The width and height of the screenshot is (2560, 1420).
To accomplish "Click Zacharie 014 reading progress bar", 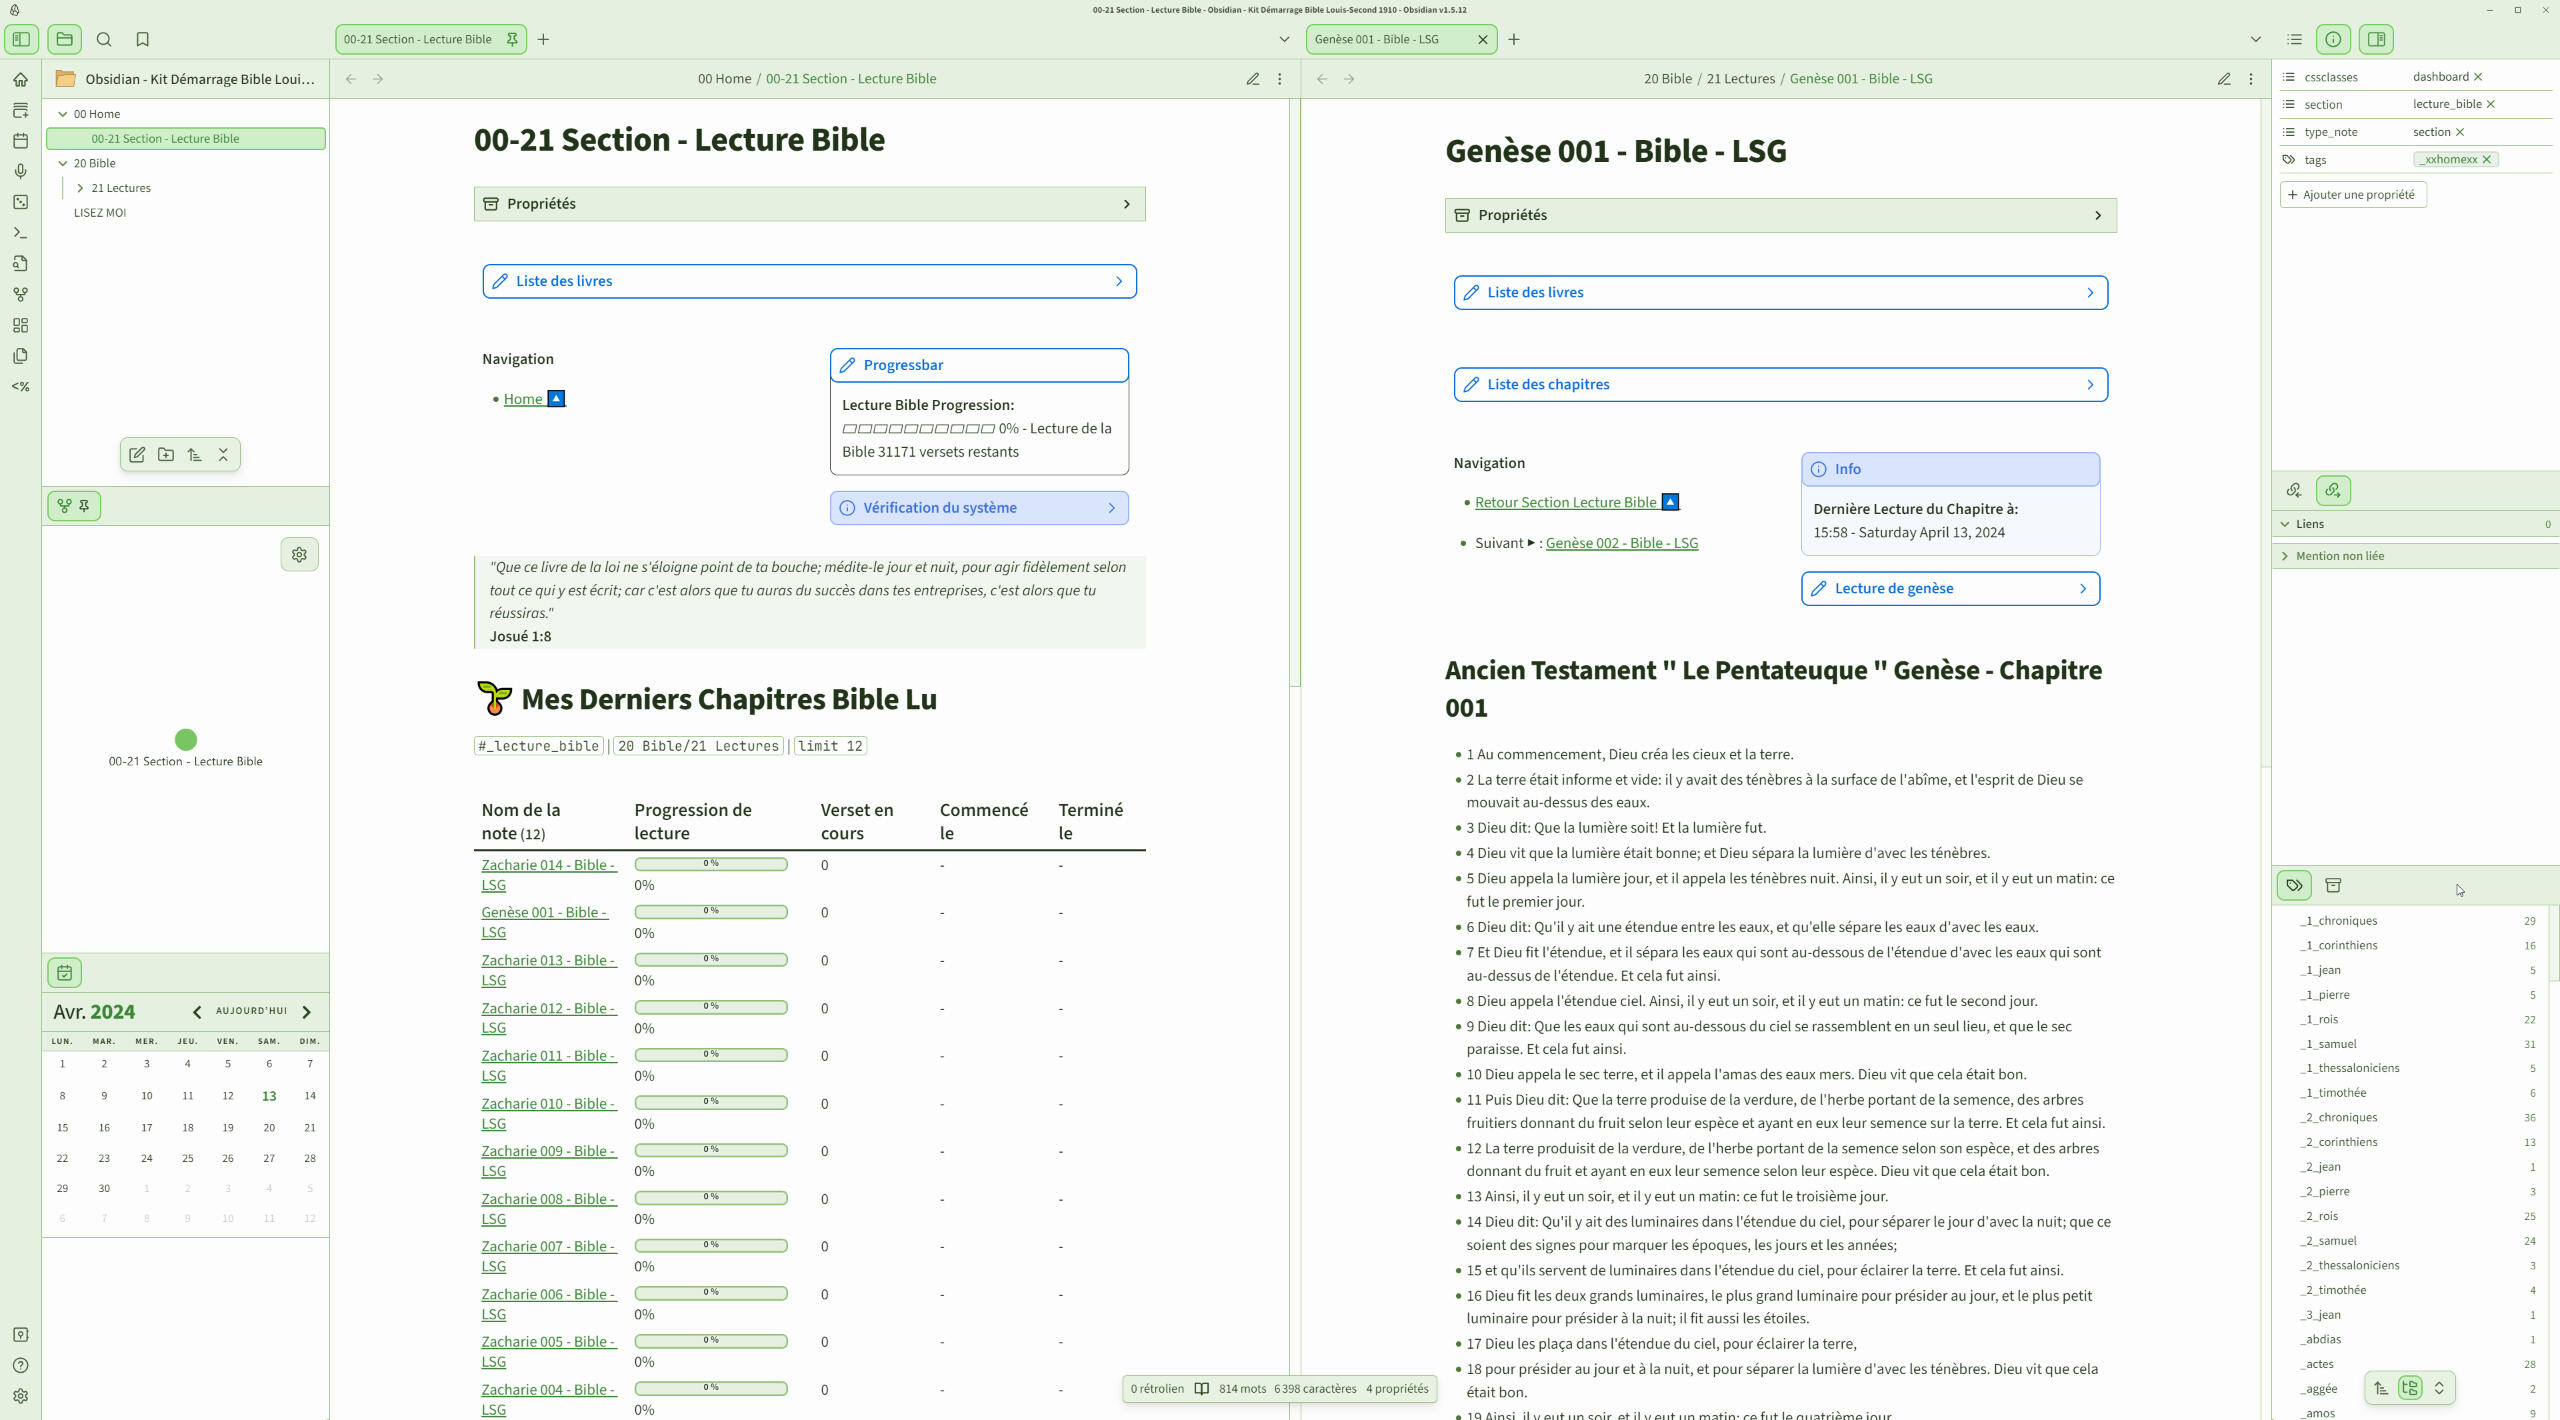I will pos(710,863).
